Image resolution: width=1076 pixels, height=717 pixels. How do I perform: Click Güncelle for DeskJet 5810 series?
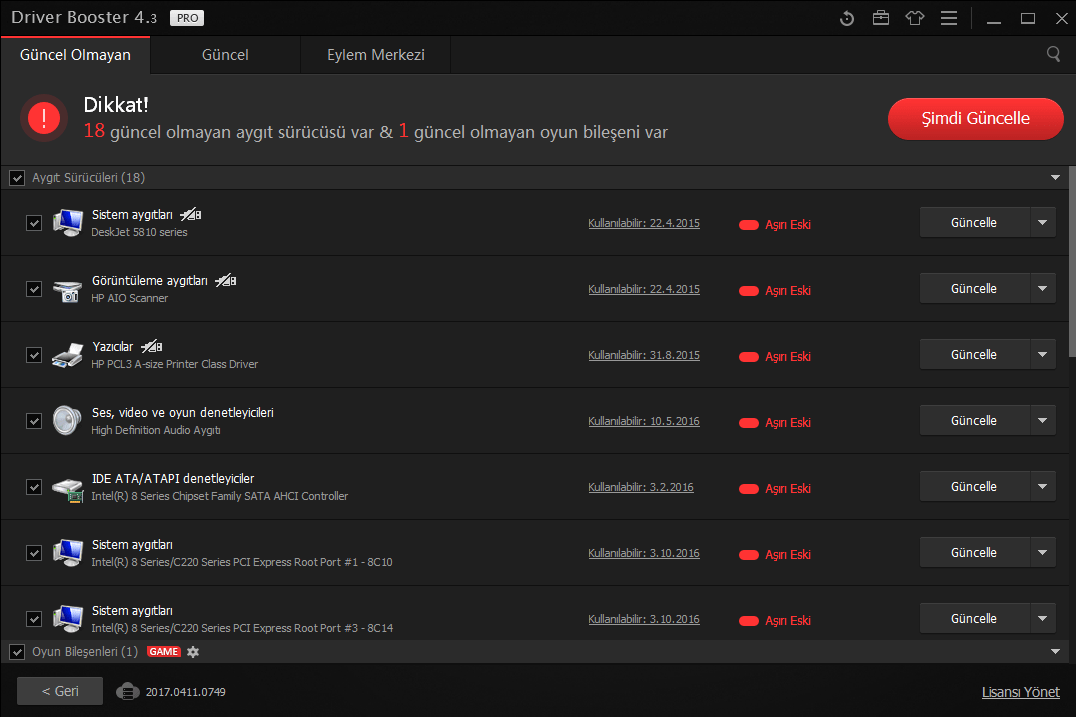(x=974, y=222)
